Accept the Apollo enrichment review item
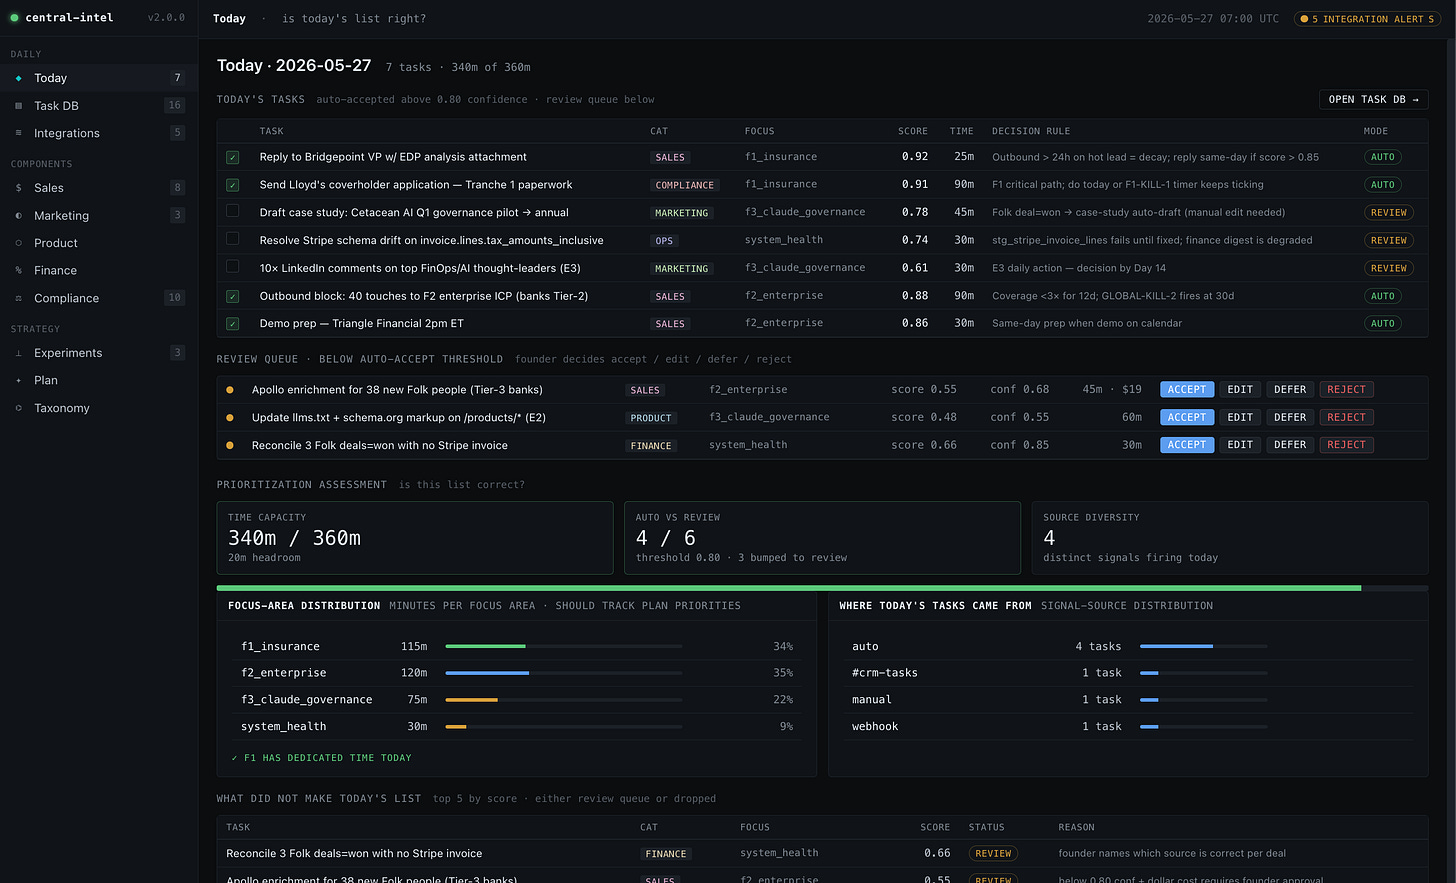 point(1187,390)
